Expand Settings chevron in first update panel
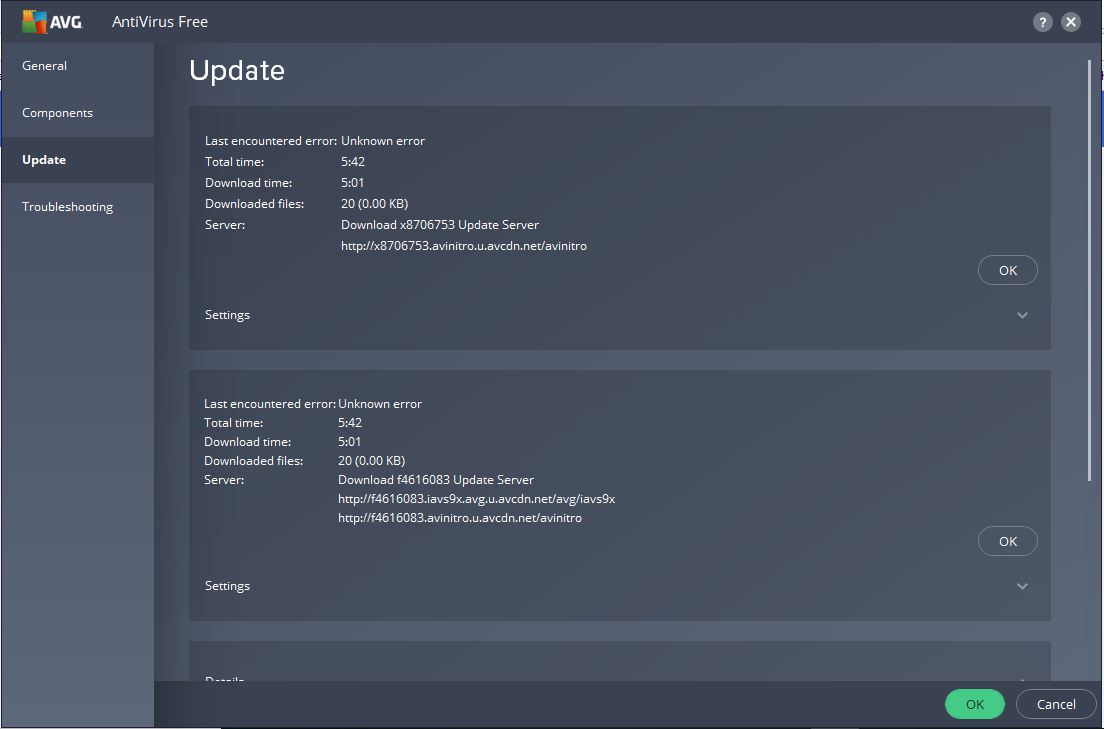Image resolution: width=1104 pixels, height=729 pixels. pyautogui.click(x=1022, y=316)
